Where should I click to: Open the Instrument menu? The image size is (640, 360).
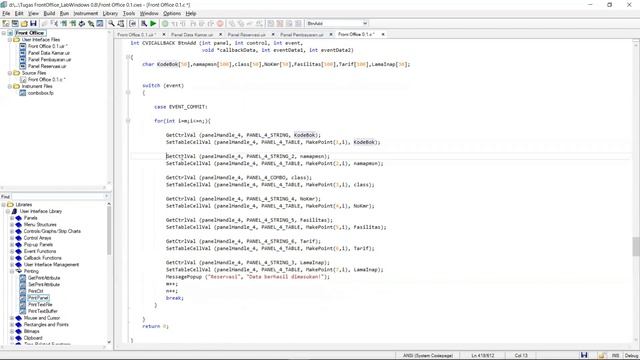pos(86,13)
